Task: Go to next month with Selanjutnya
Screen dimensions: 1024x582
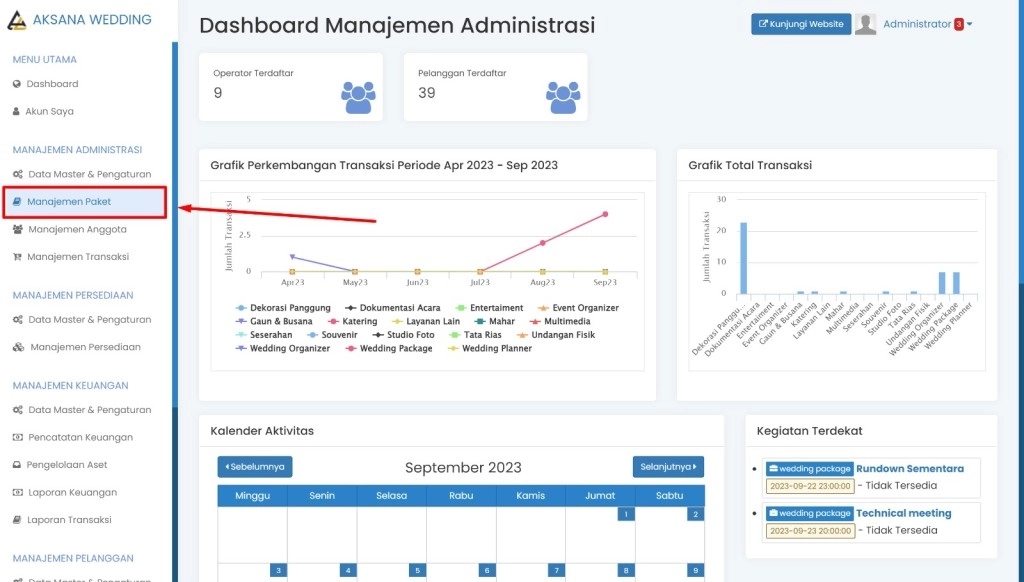Action: coord(668,467)
